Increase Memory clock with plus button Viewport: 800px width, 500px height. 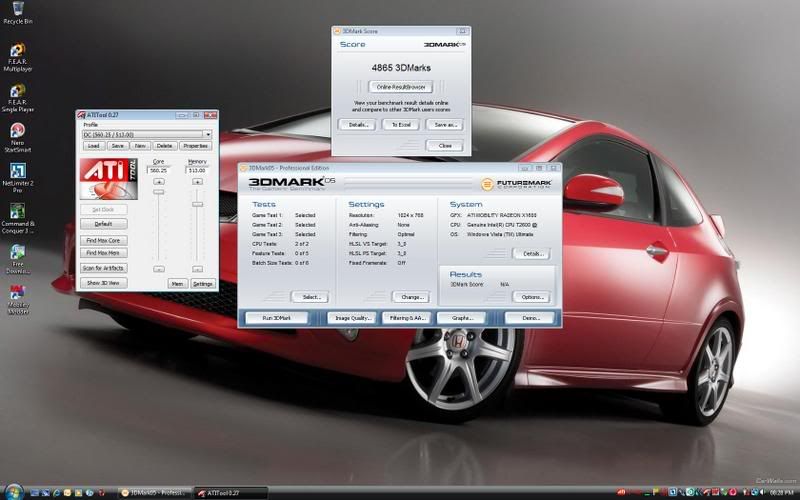point(197,182)
